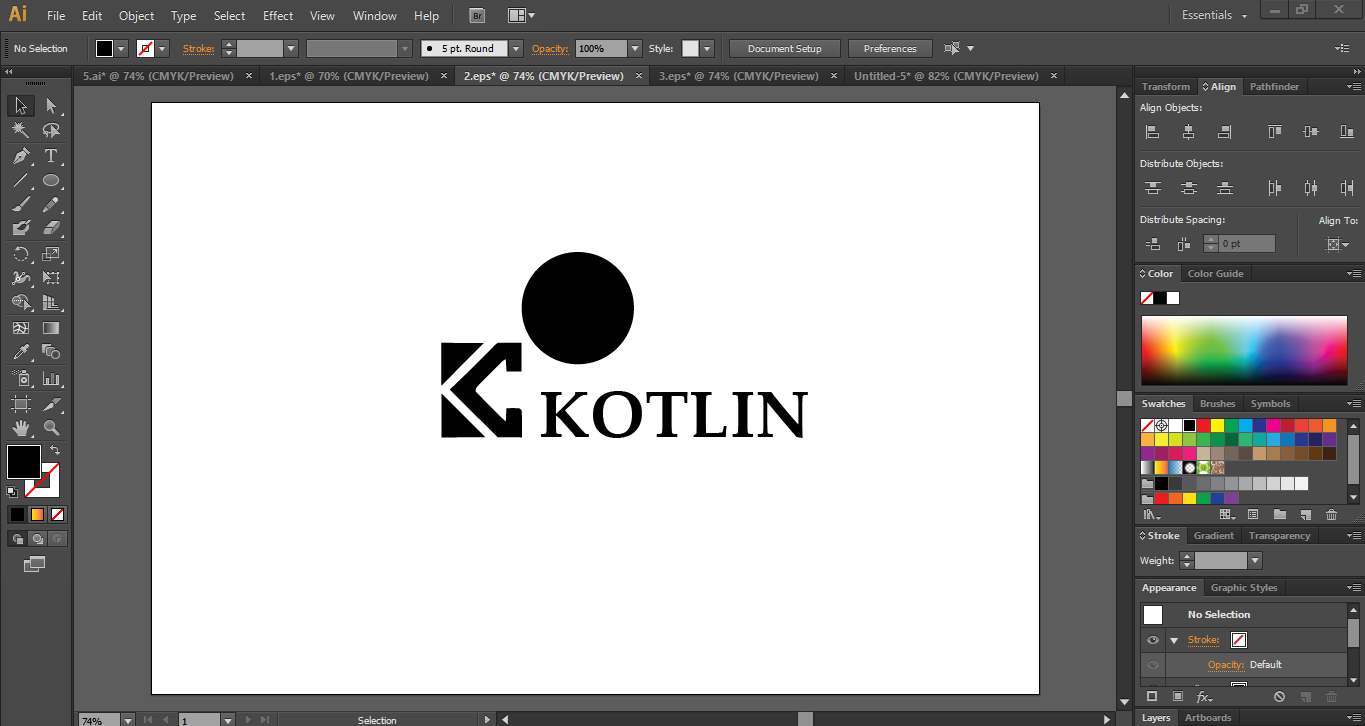Activate the Type tool
Image resolution: width=1365 pixels, height=726 pixels.
coord(51,156)
